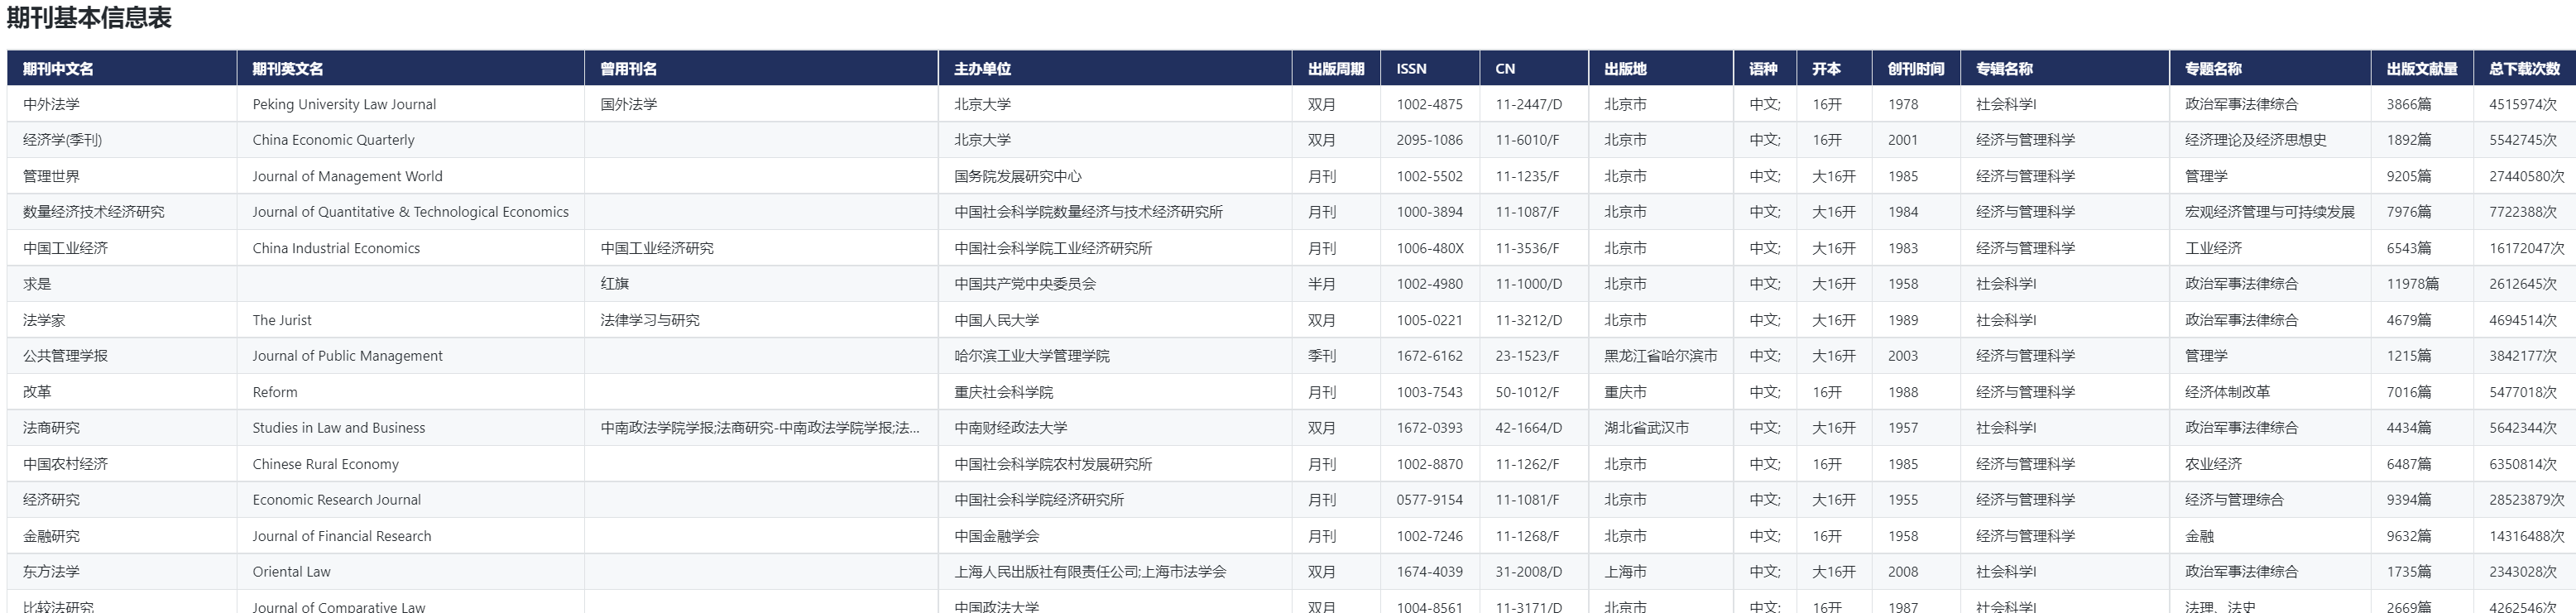Select the 出版文献量 column header
This screenshot has width=2576, height=613.
point(2422,68)
